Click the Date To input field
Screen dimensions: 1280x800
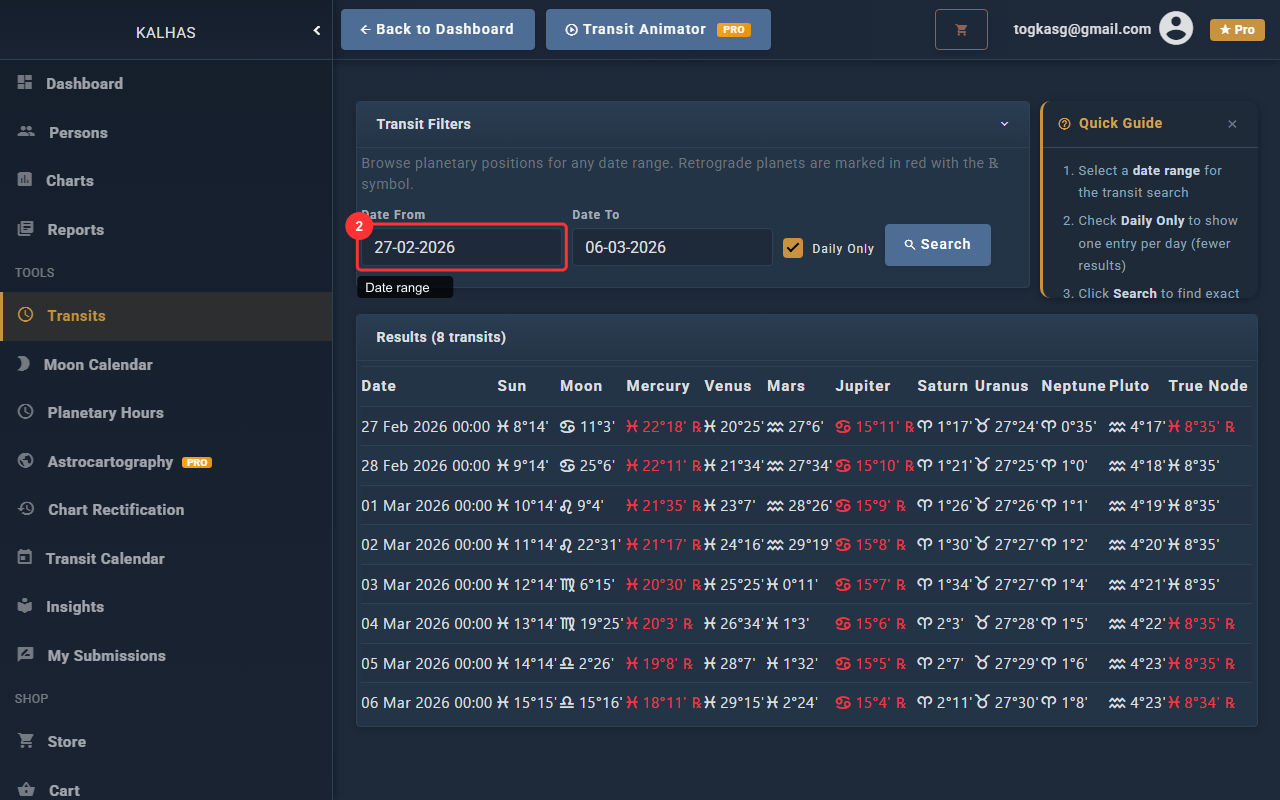[x=671, y=247]
